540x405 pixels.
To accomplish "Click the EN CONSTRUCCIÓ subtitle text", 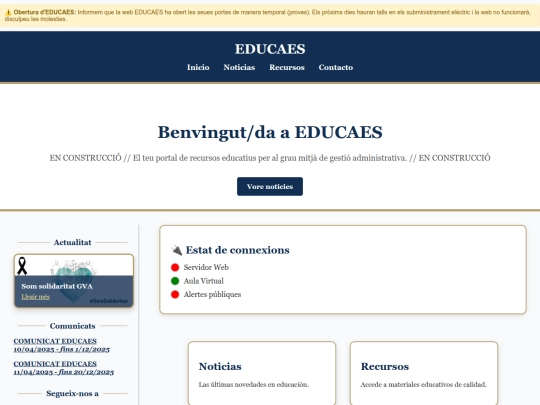I will coord(270,158).
